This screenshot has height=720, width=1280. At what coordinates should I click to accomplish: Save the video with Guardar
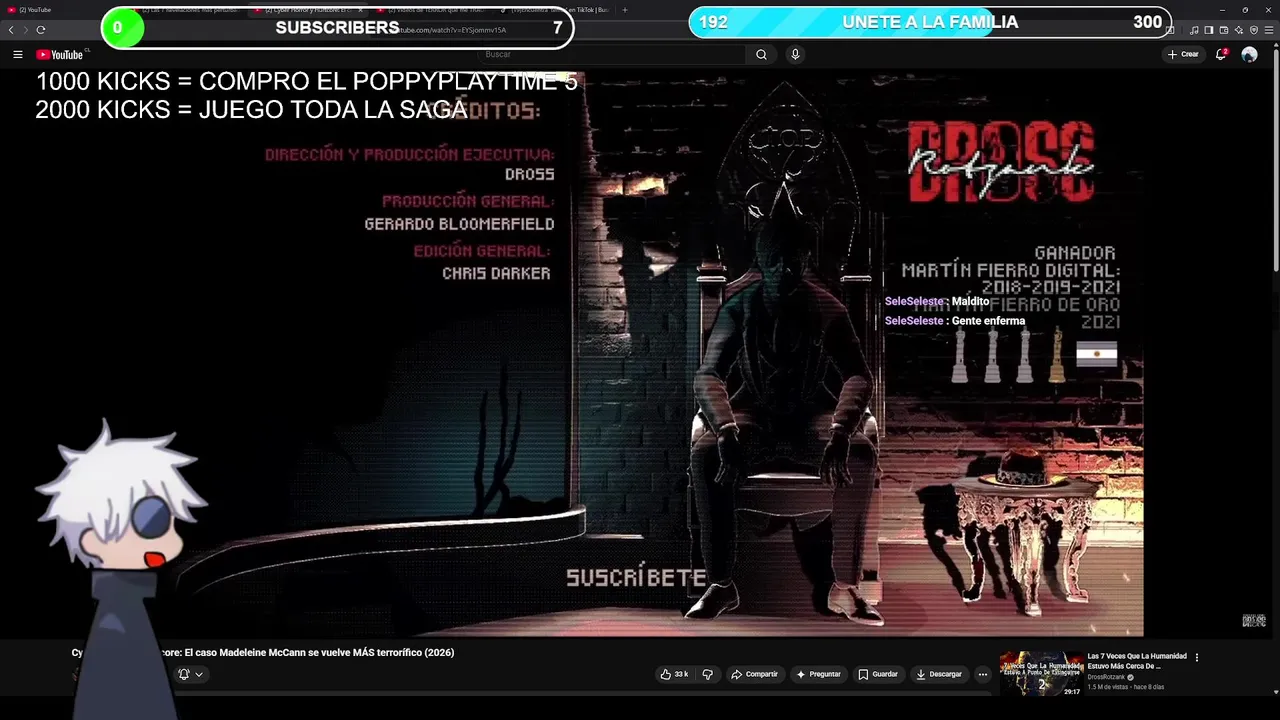(x=878, y=674)
